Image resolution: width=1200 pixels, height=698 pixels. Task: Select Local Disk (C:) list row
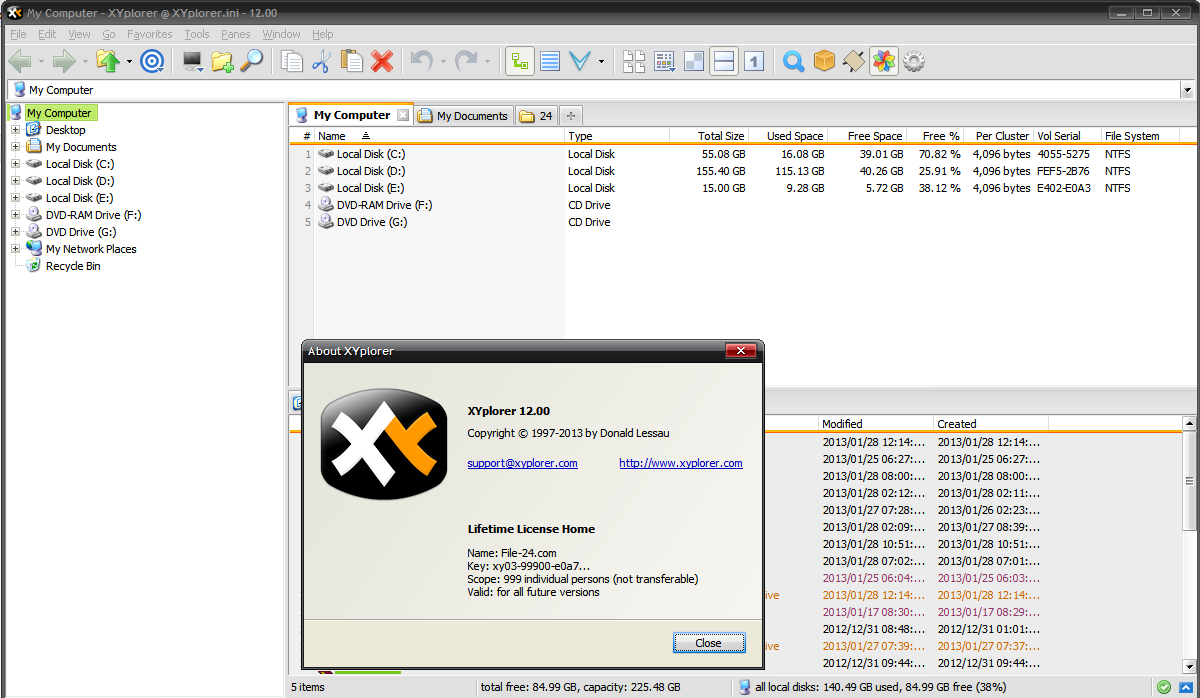click(742, 154)
